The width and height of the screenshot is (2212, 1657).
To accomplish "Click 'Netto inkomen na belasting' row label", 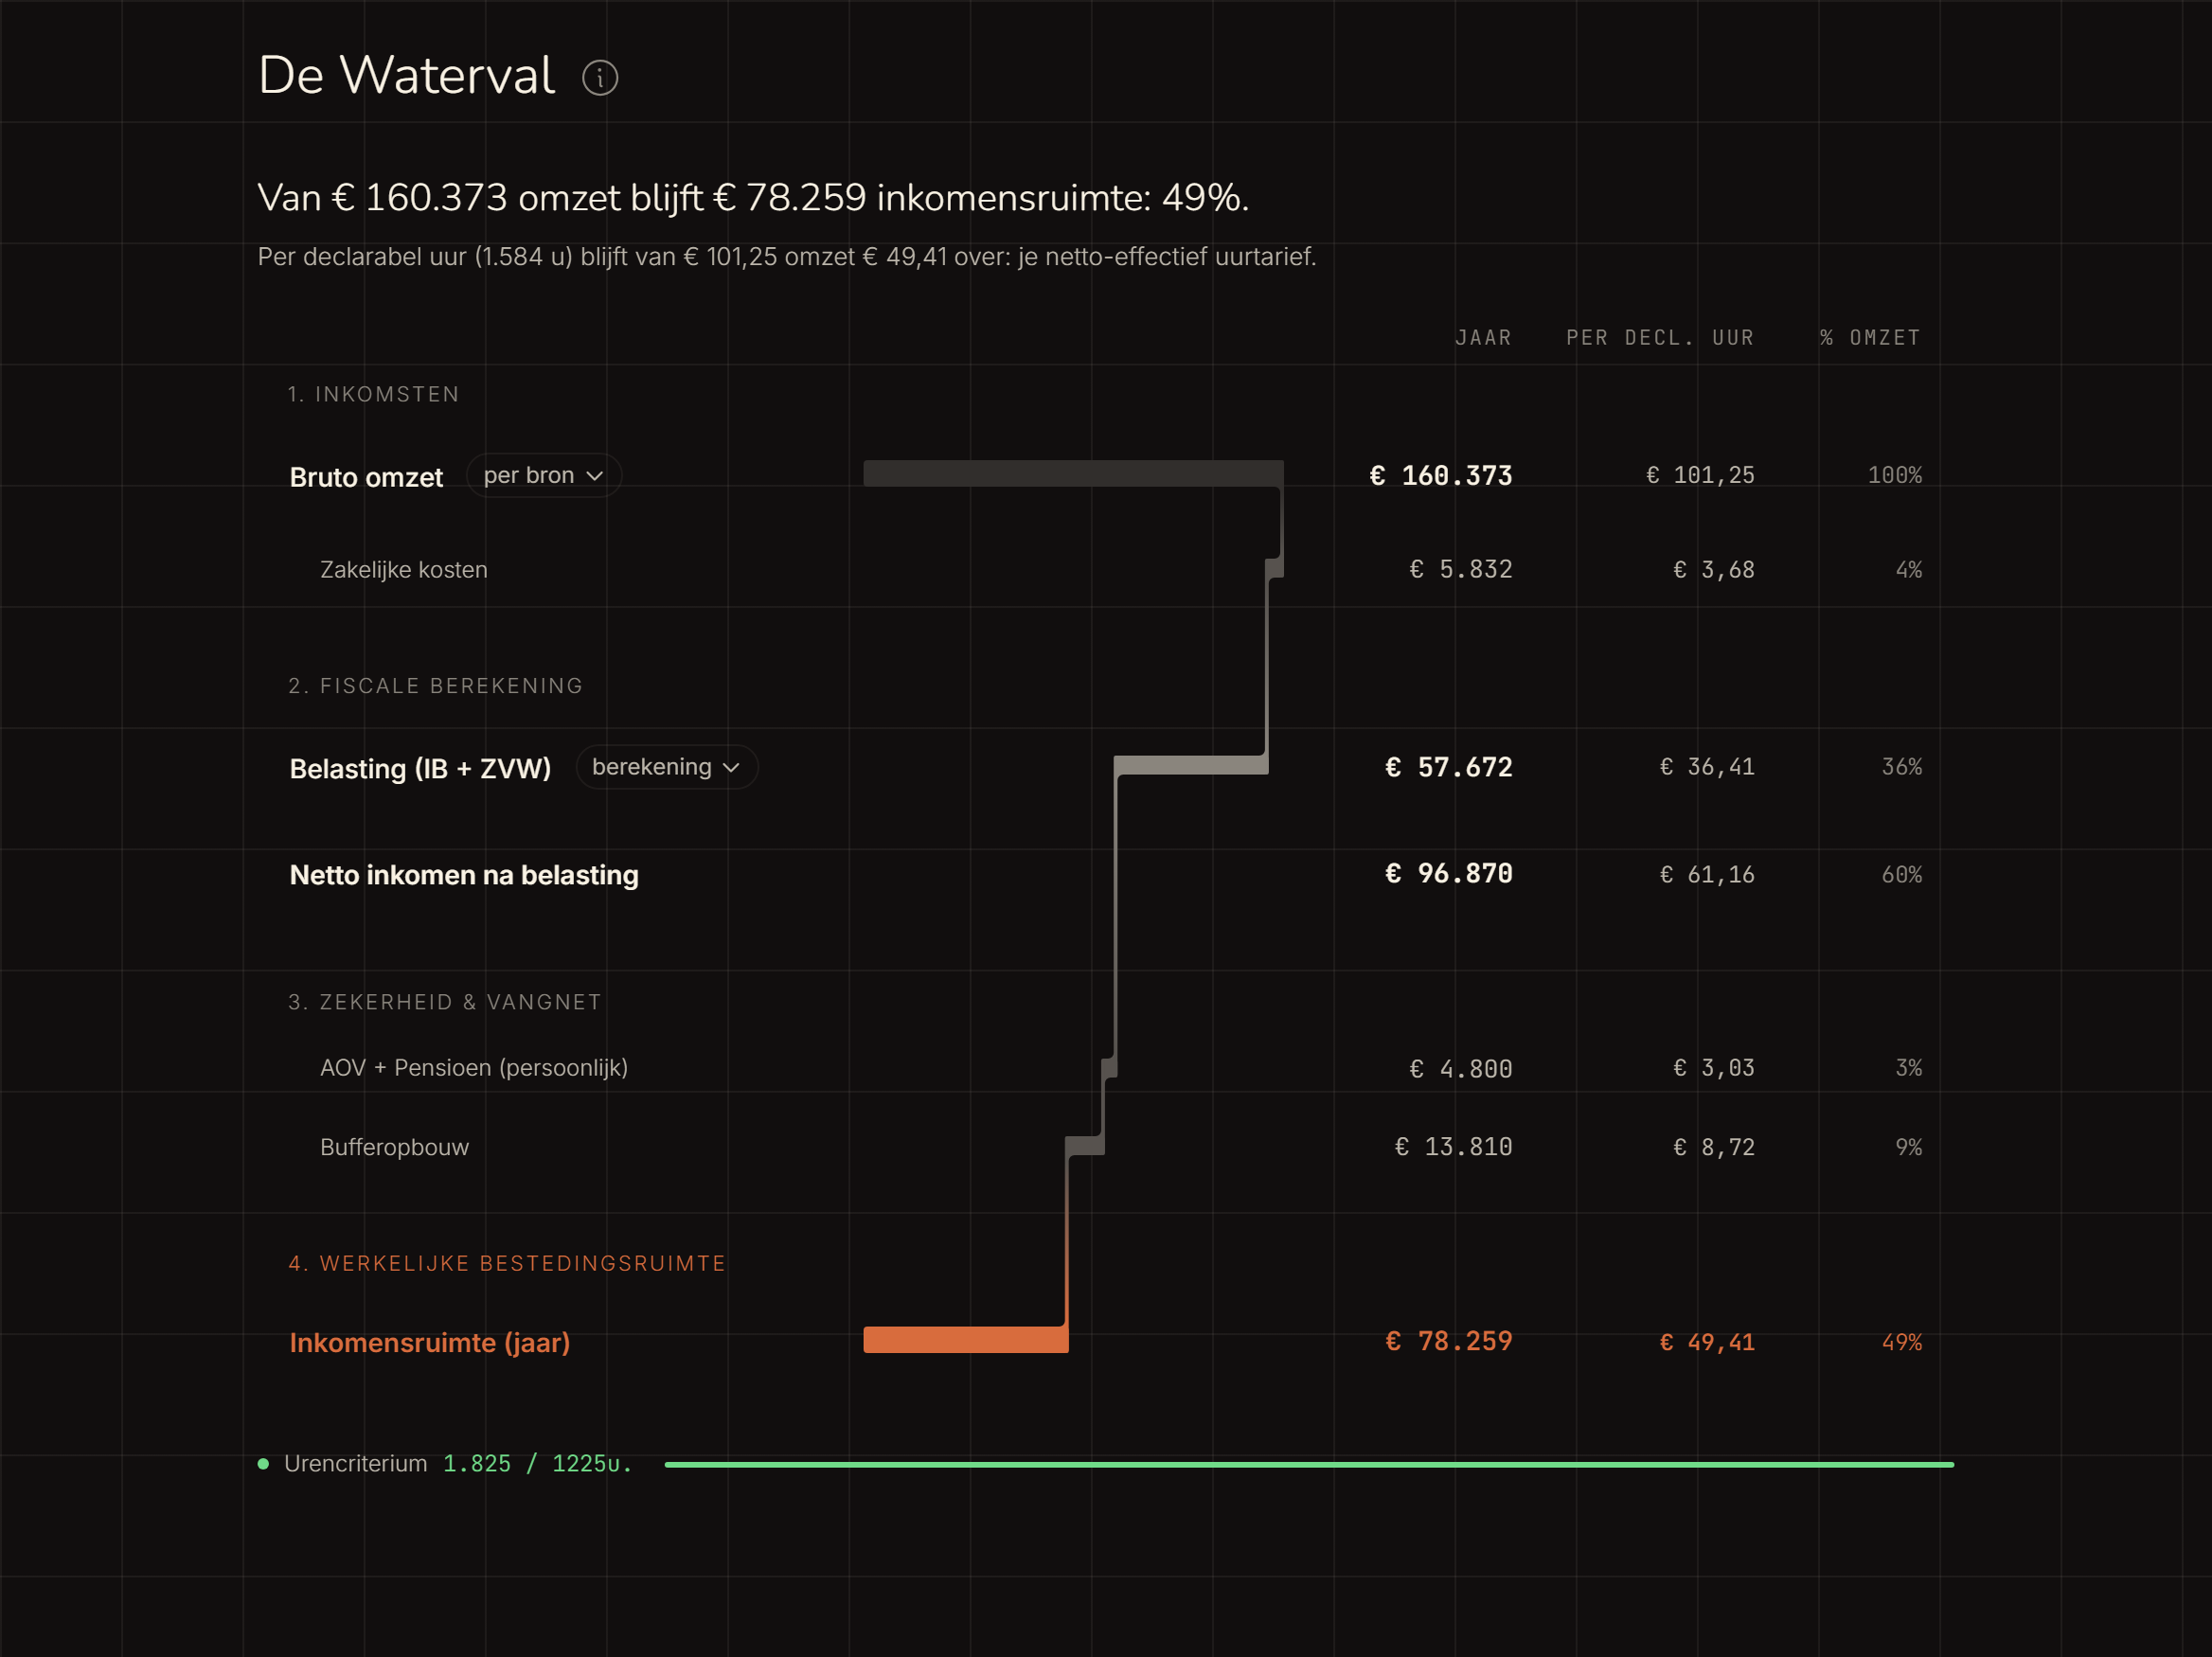I will pyautogui.click(x=464, y=875).
